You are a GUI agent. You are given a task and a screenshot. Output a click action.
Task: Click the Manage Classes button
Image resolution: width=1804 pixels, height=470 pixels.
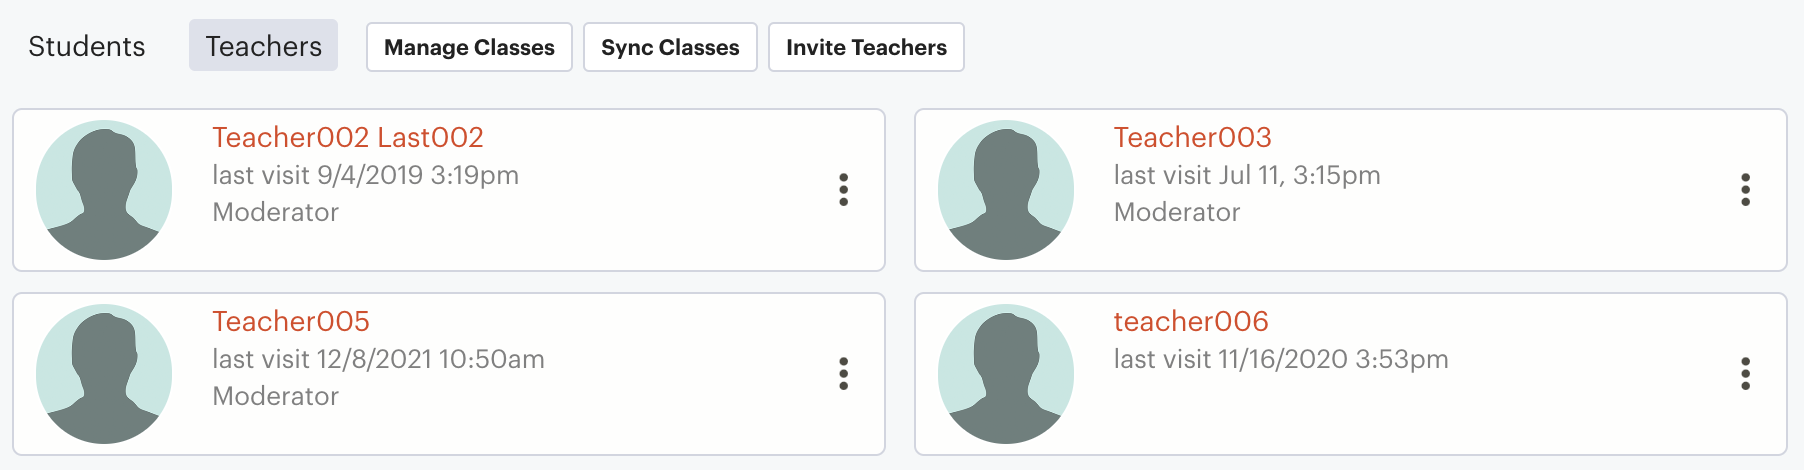point(469,47)
